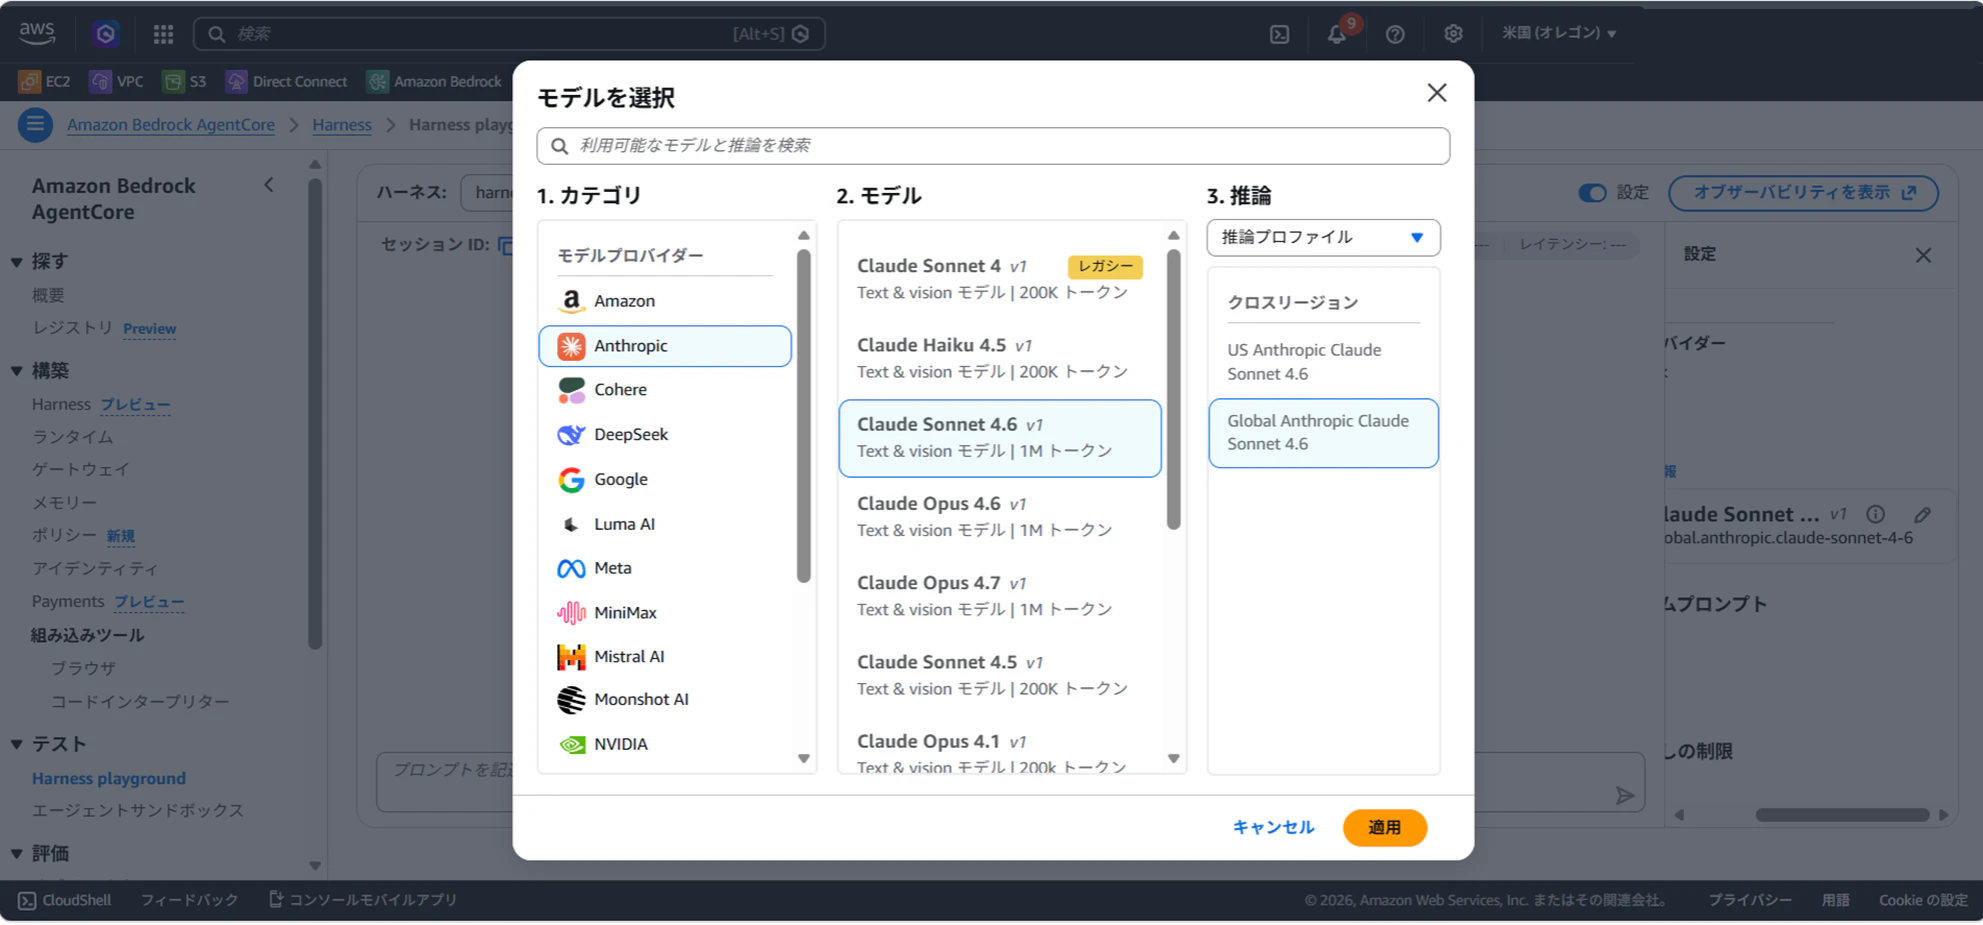The width and height of the screenshot is (1983, 925).
Task: Send the prompt with the arrow icon
Action: (x=1625, y=796)
